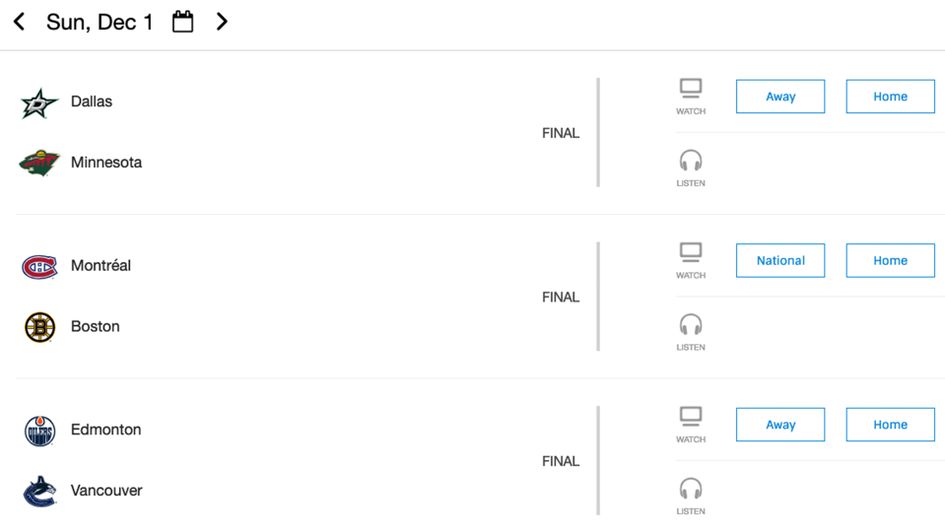Watch Home feed for Edmonton-Vancouver game
Viewport: 945px width, 532px height.
(890, 425)
